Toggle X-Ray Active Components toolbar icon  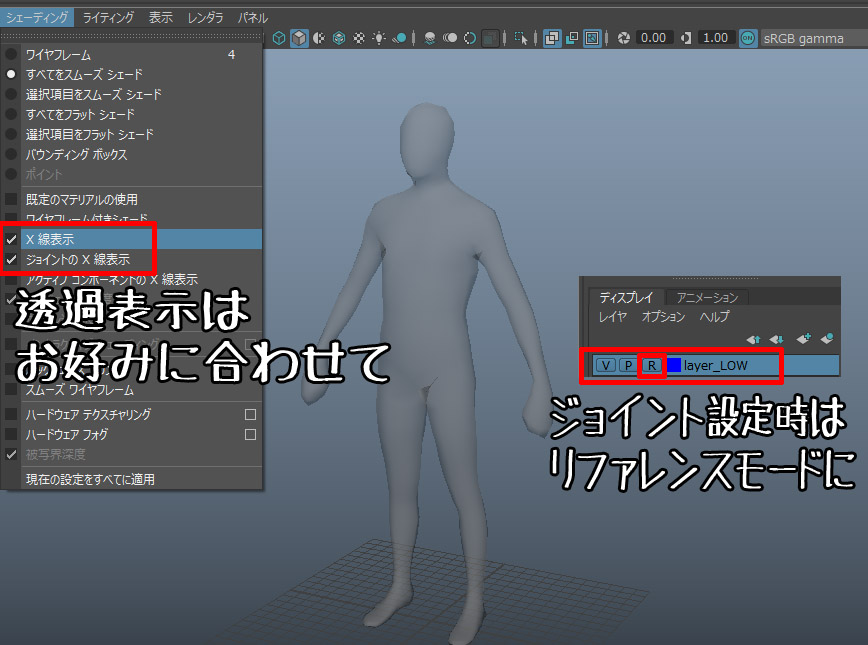572,38
